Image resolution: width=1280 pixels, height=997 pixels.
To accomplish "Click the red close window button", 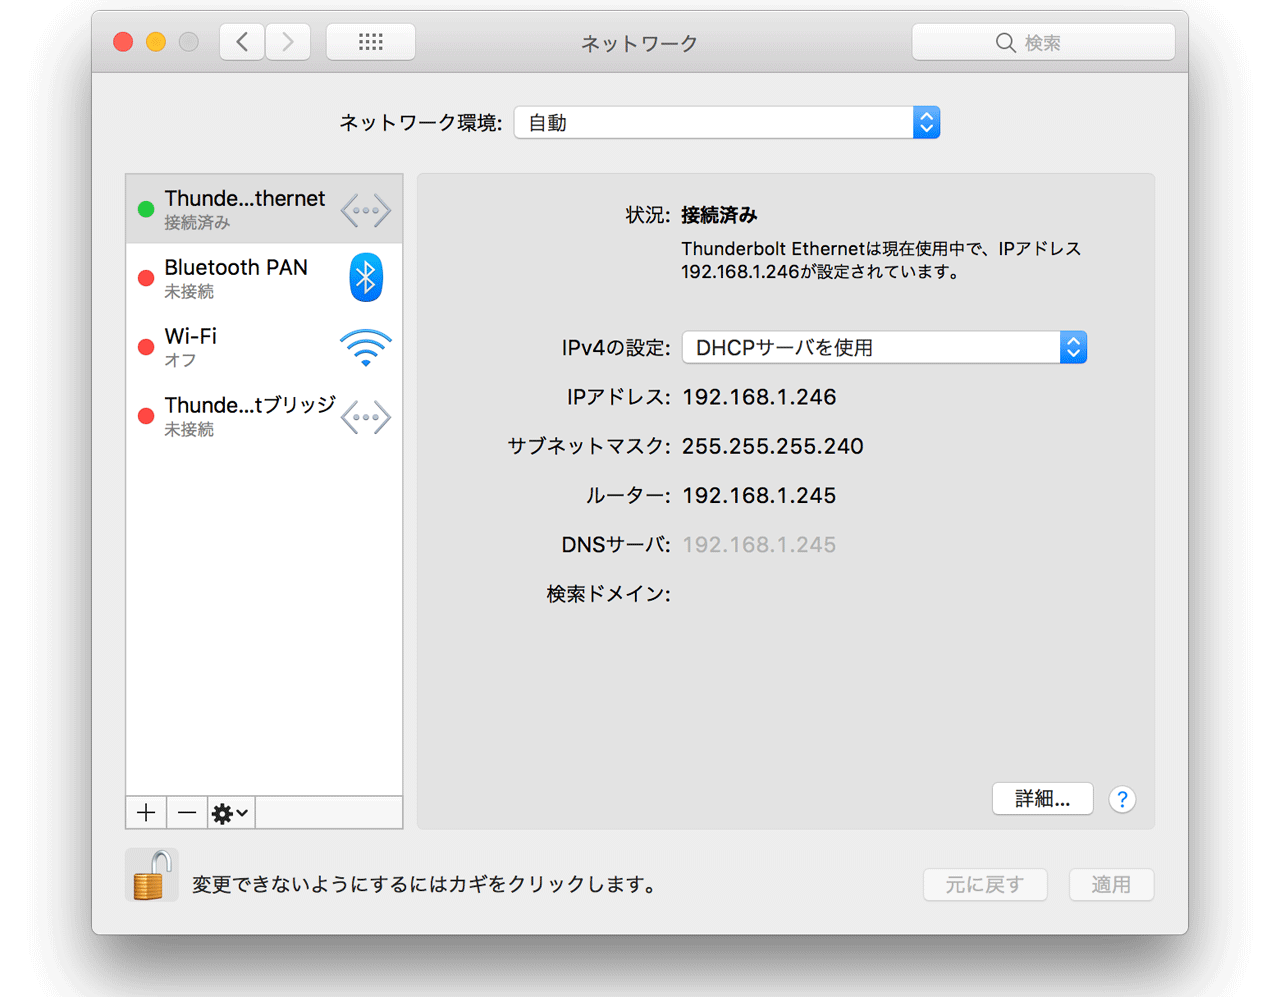I will (x=123, y=42).
